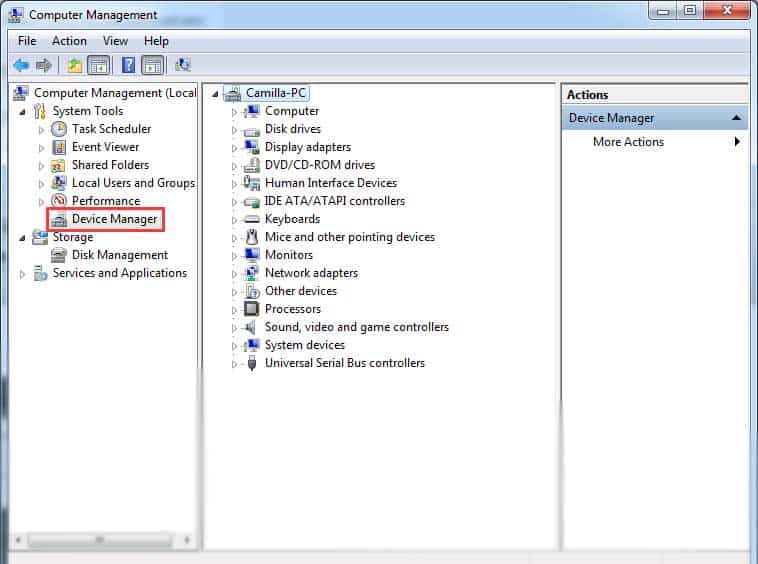This screenshot has width=758, height=564.
Task: Click the Universal Serial Bus controllers plug icon
Action: [252, 363]
